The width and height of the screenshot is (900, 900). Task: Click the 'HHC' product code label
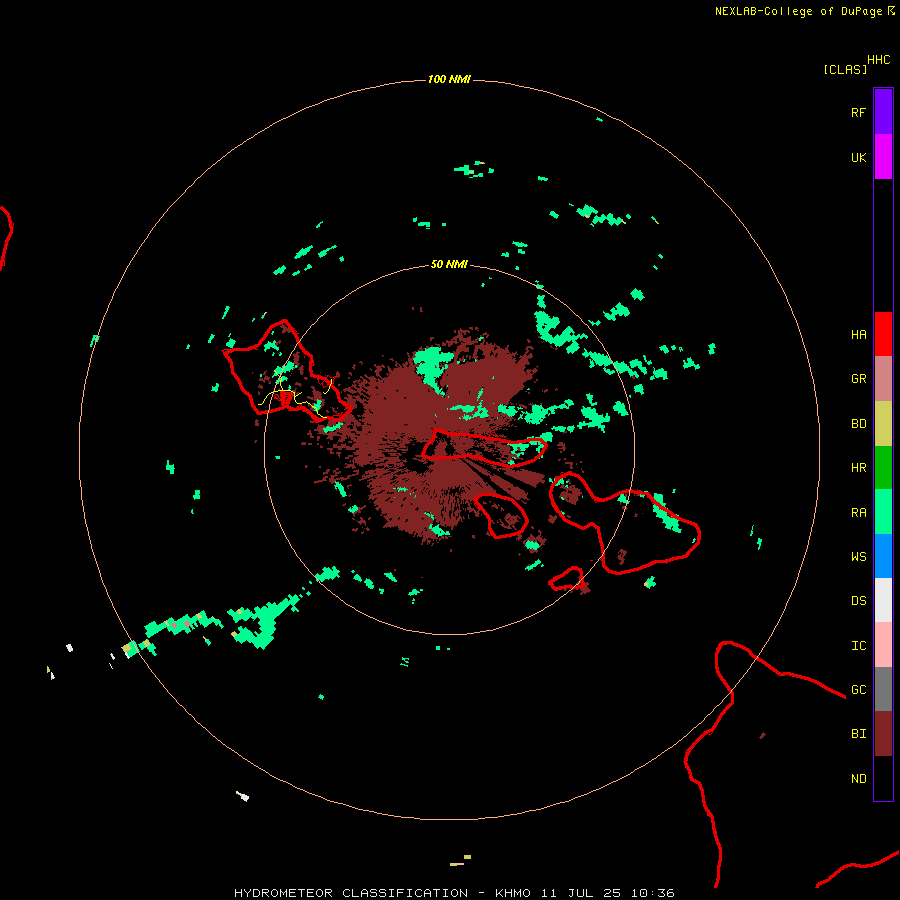click(x=878, y=60)
